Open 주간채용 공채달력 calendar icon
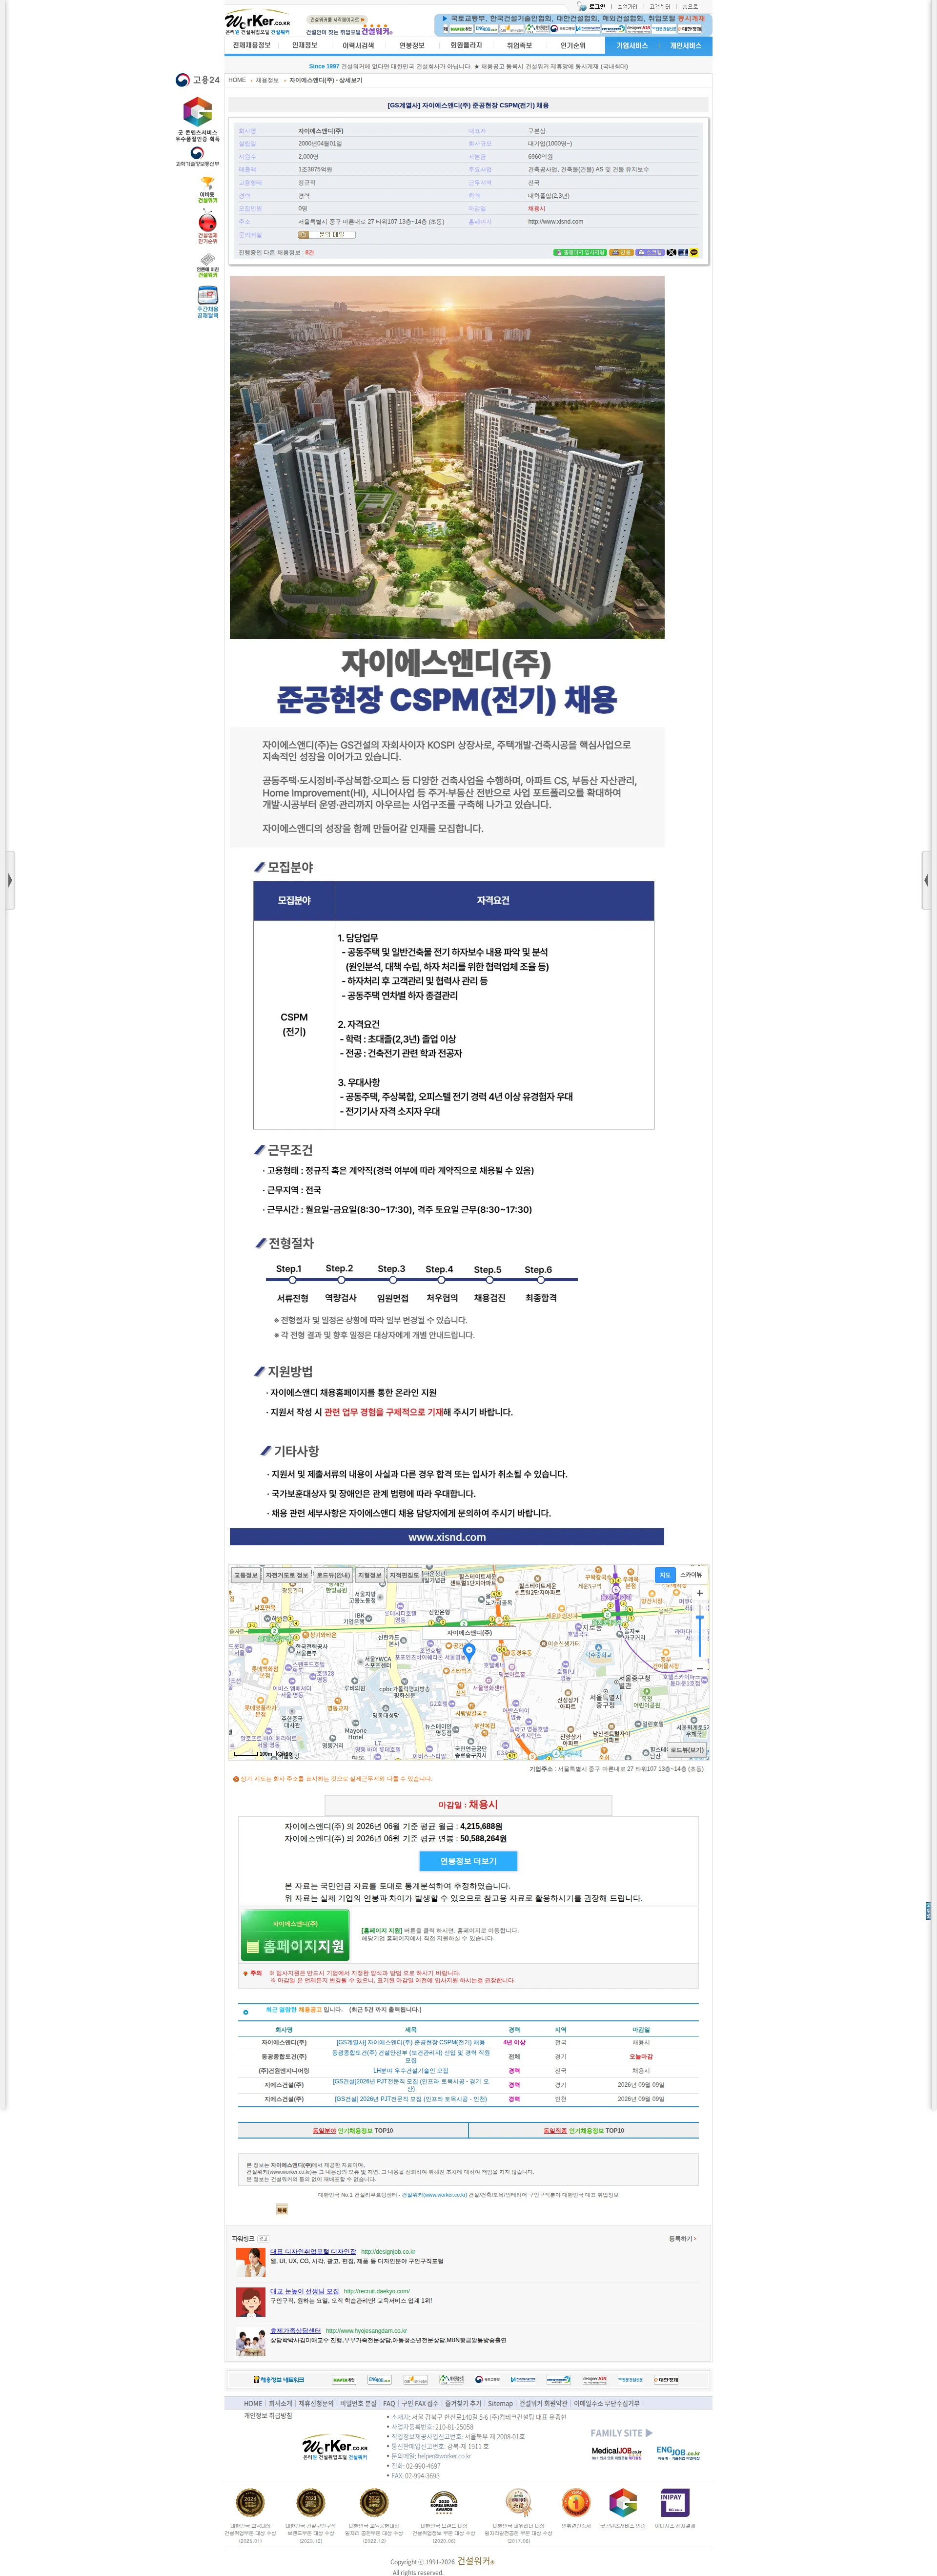 [207, 302]
